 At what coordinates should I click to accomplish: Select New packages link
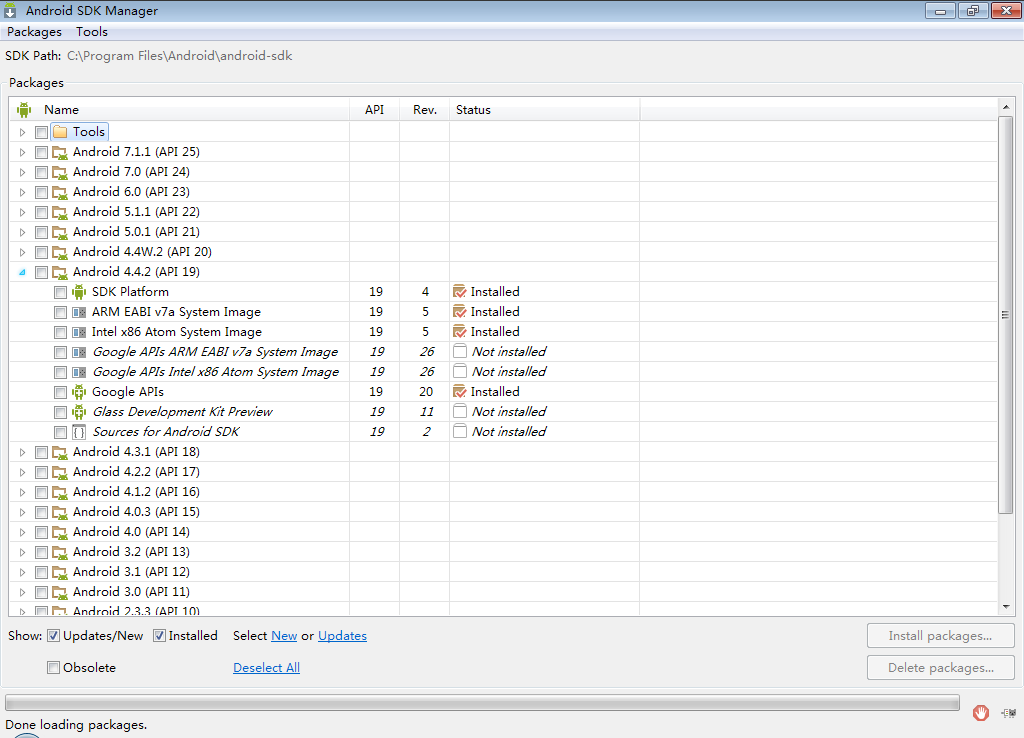click(284, 635)
